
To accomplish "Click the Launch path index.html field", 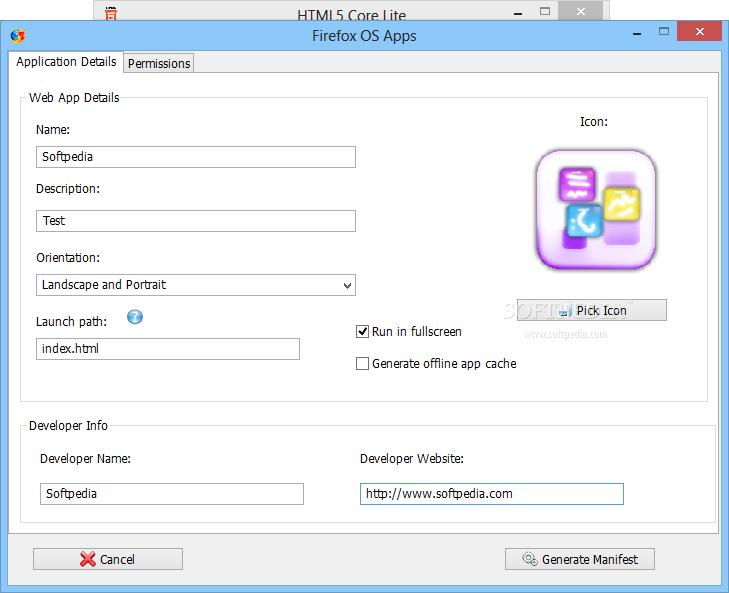I will (168, 349).
